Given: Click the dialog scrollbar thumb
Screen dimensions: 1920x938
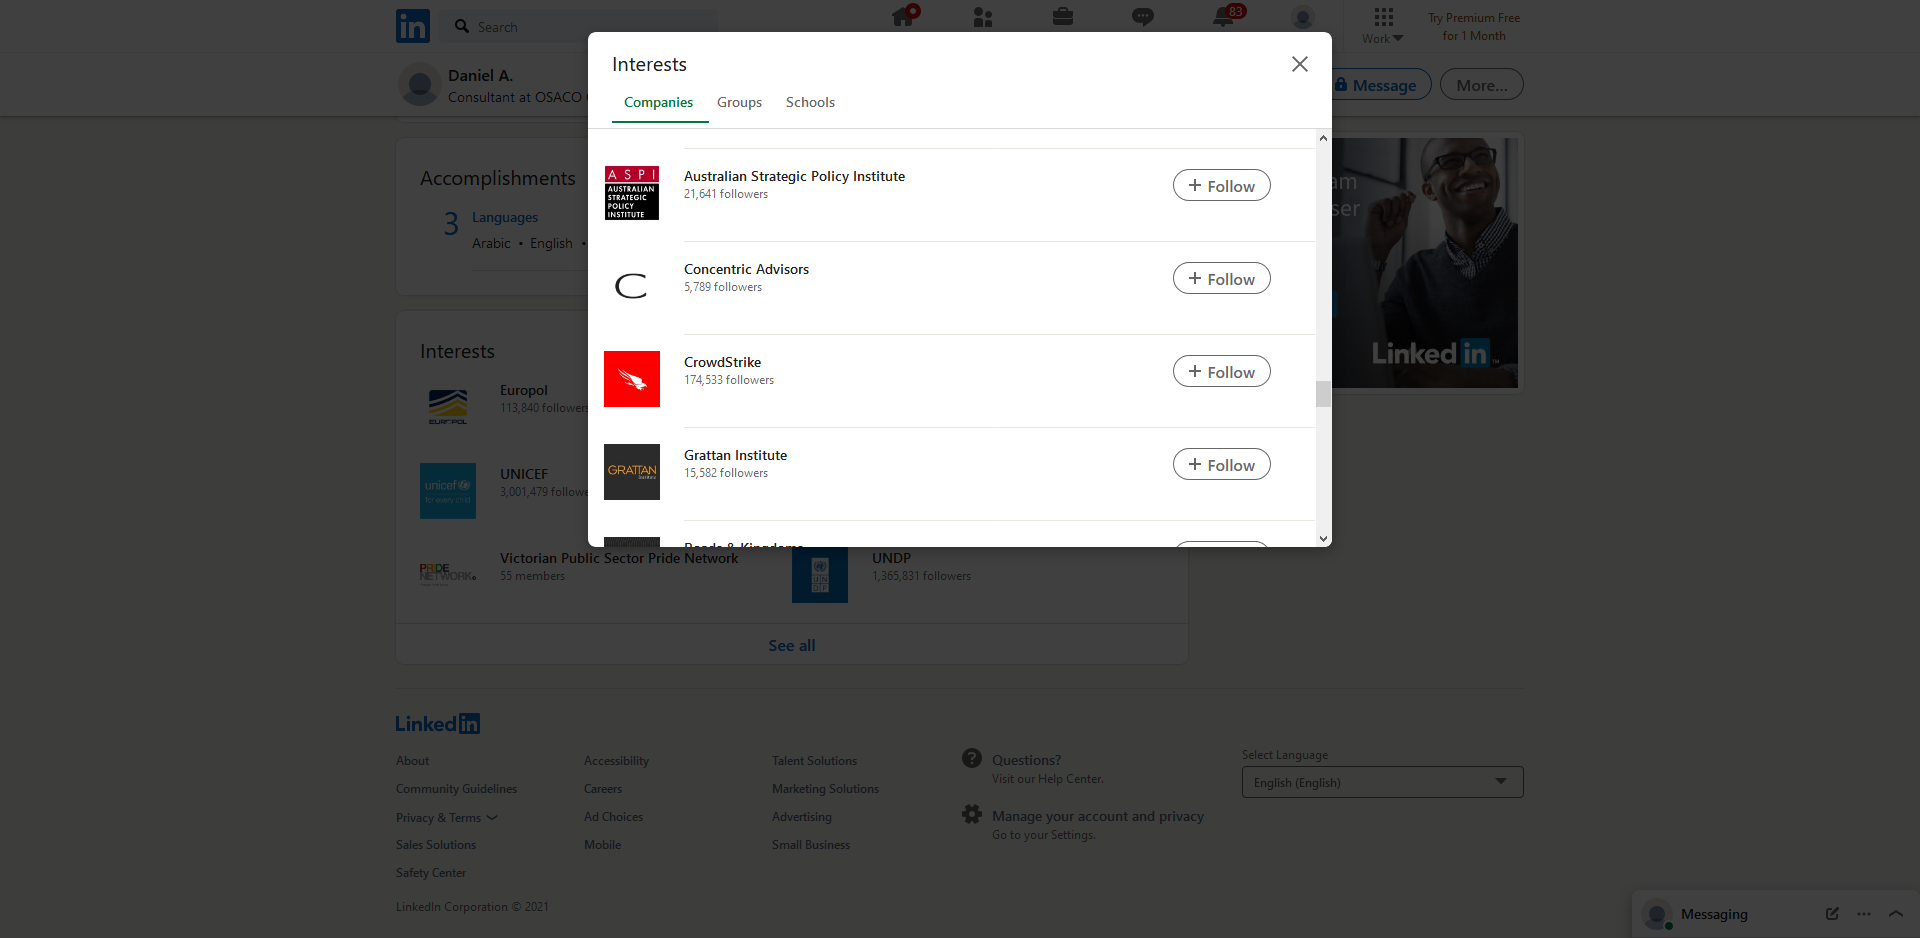Looking at the screenshot, I should coord(1323,394).
